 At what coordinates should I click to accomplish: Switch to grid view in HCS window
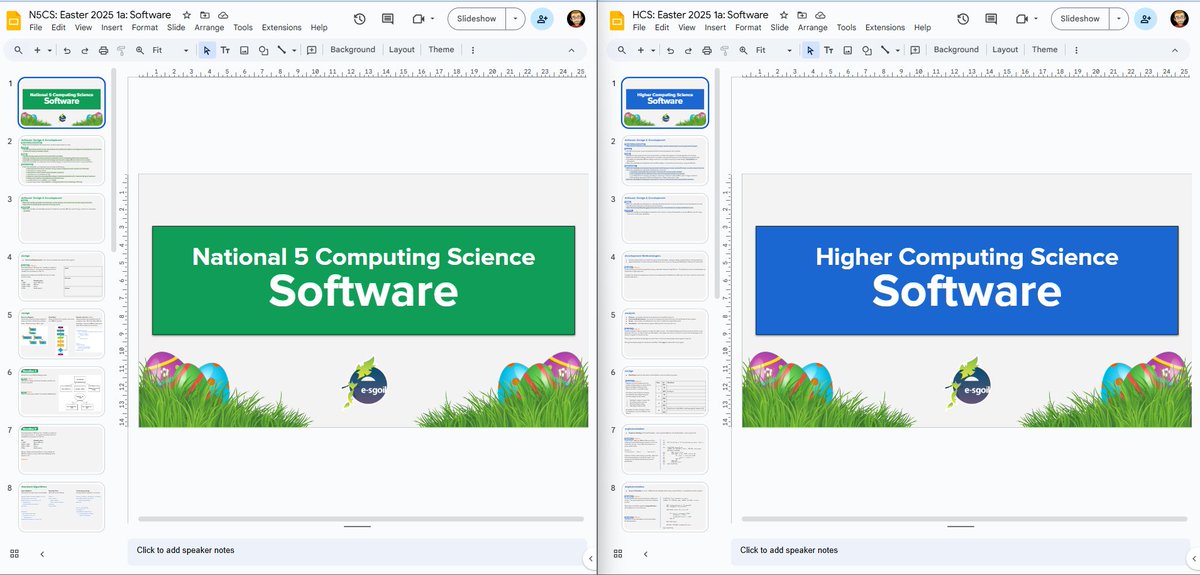tap(618, 553)
